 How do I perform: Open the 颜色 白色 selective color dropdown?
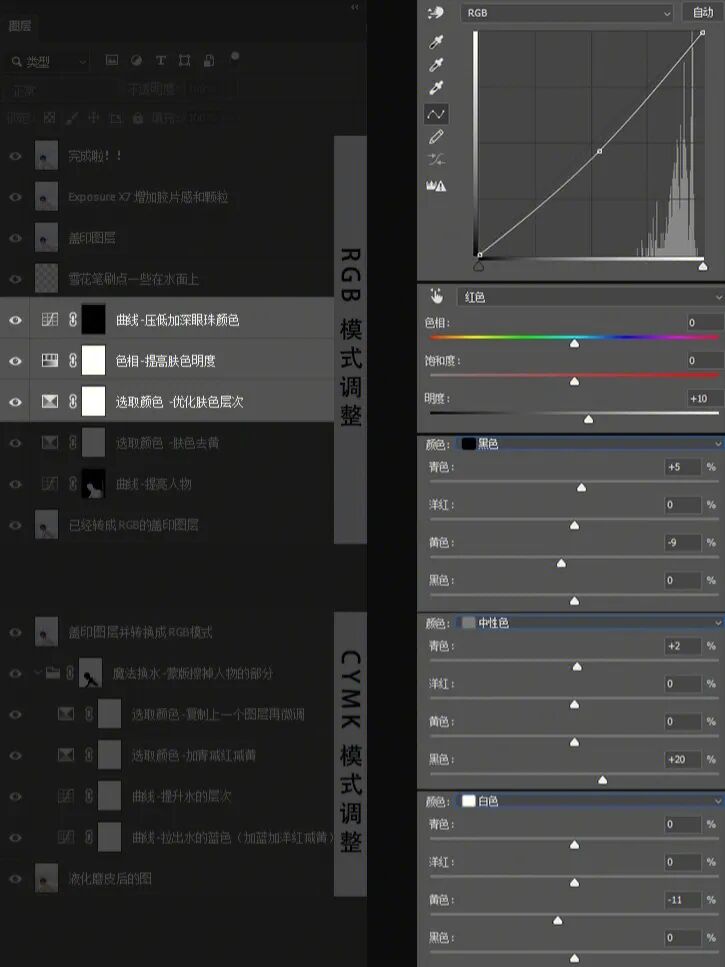(x=591, y=801)
